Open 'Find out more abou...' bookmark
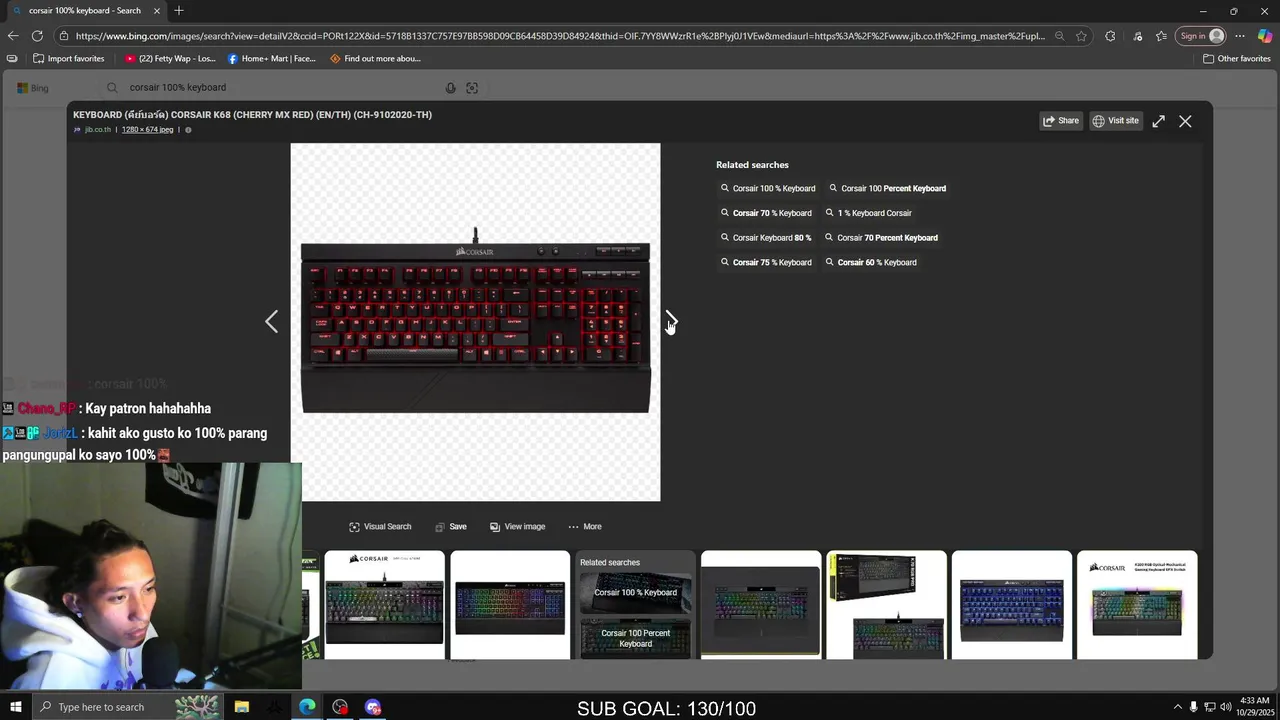 375,59
